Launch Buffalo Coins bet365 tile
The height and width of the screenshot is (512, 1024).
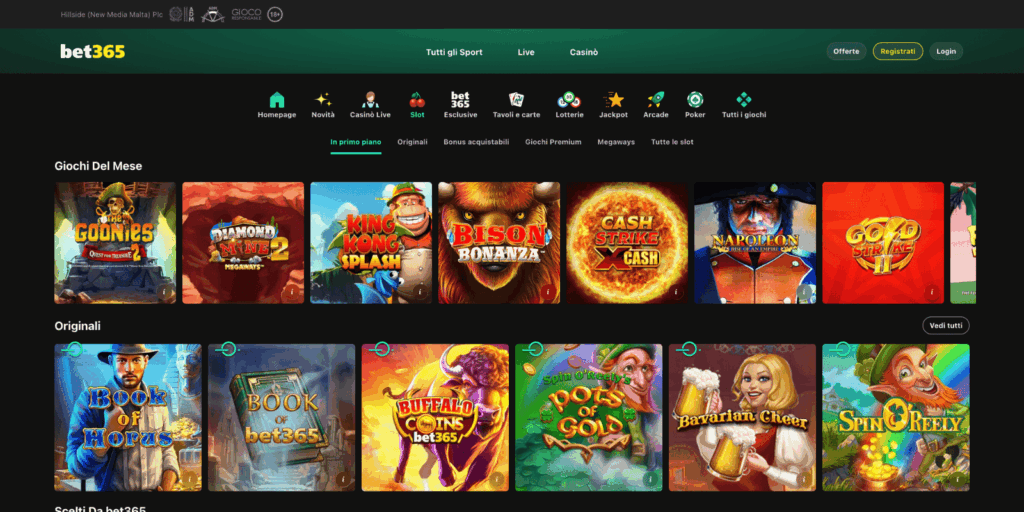pyautogui.click(x=435, y=417)
